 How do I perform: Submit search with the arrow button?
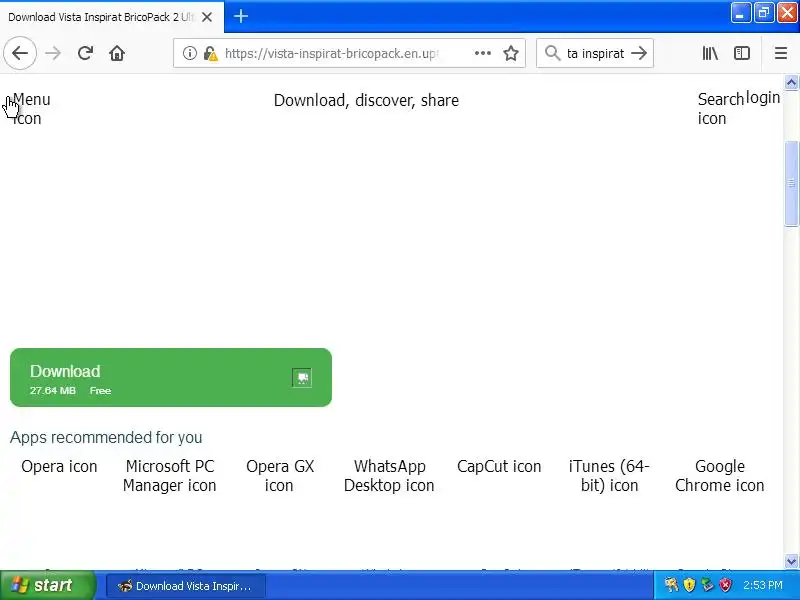point(639,53)
